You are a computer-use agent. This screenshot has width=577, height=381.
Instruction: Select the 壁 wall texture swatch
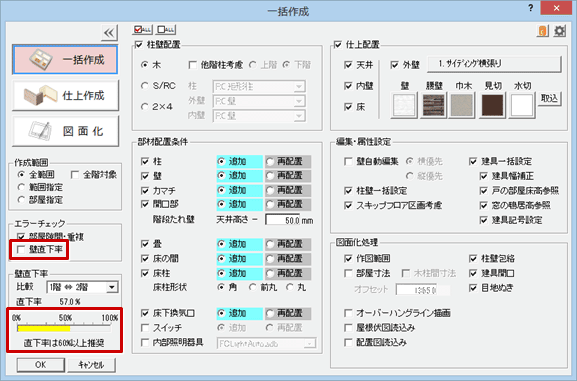[x=404, y=105]
